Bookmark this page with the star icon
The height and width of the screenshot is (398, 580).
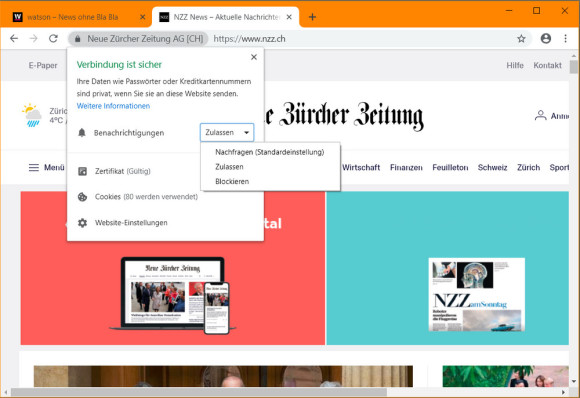pos(521,38)
